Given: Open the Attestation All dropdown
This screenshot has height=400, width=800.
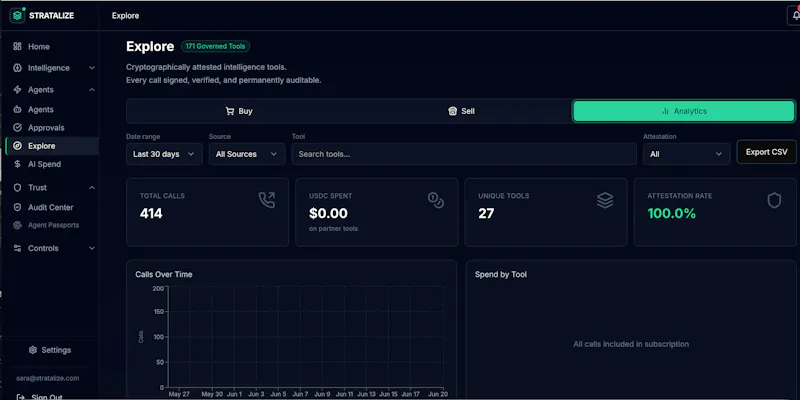Looking at the screenshot, I should pyautogui.click(x=687, y=154).
